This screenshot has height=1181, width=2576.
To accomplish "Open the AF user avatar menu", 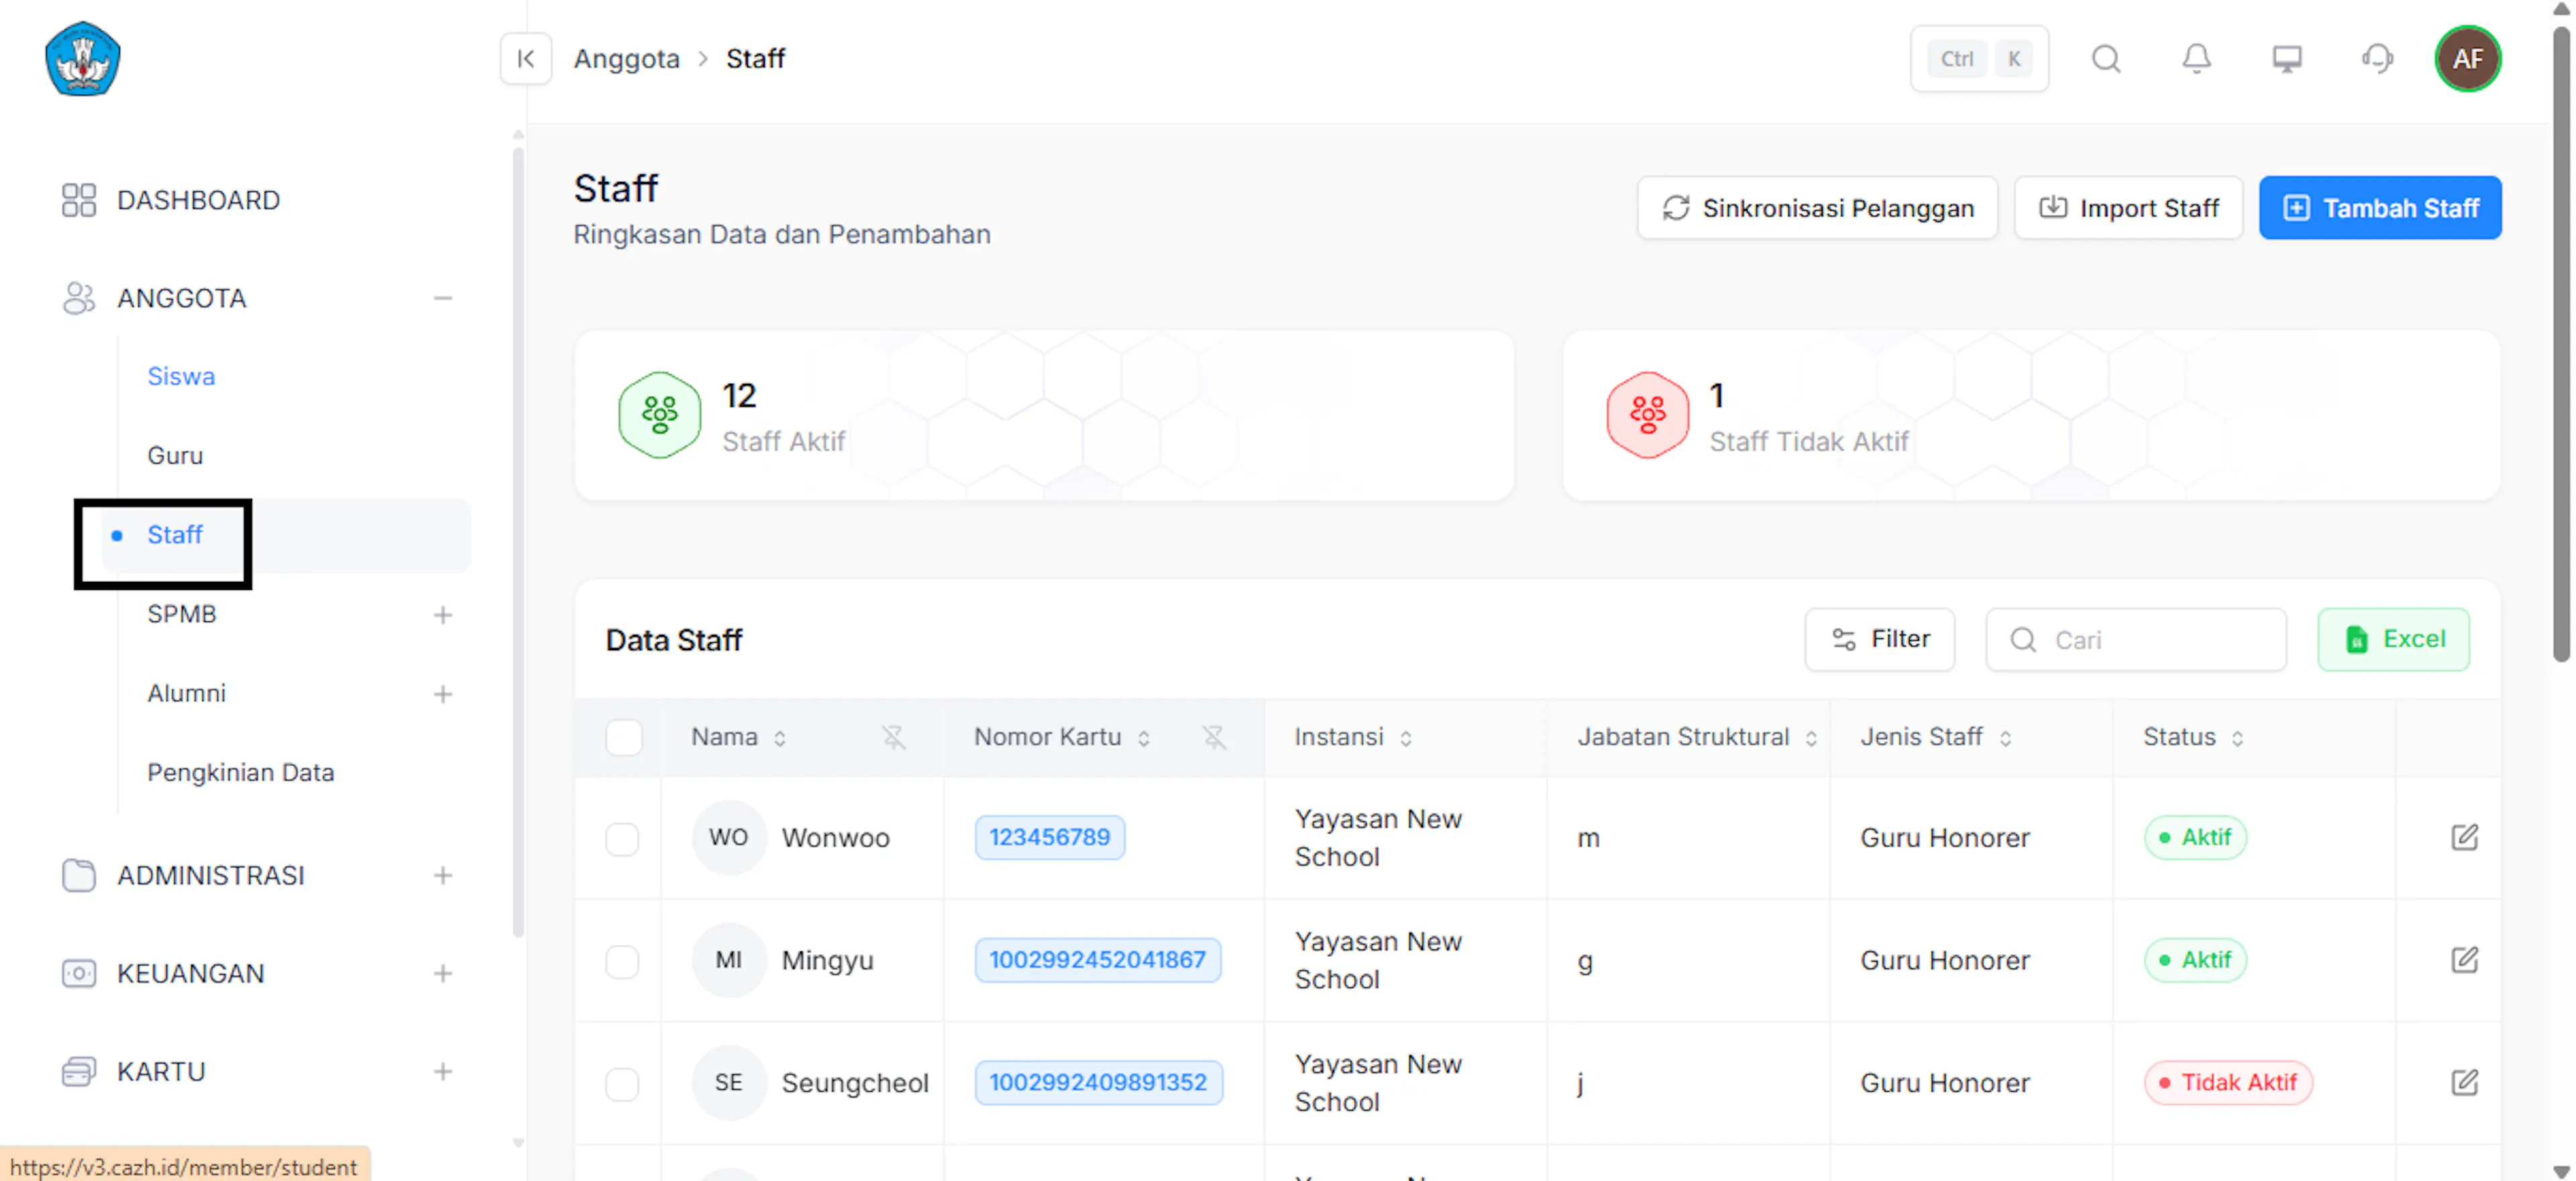I will (x=2467, y=59).
